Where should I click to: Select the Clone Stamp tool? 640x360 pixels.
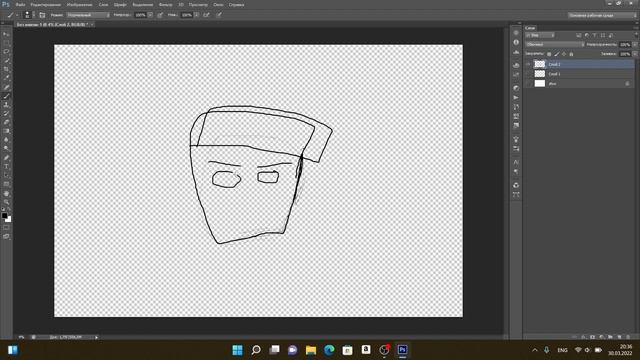pyautogui.click(x=6, y=105)
